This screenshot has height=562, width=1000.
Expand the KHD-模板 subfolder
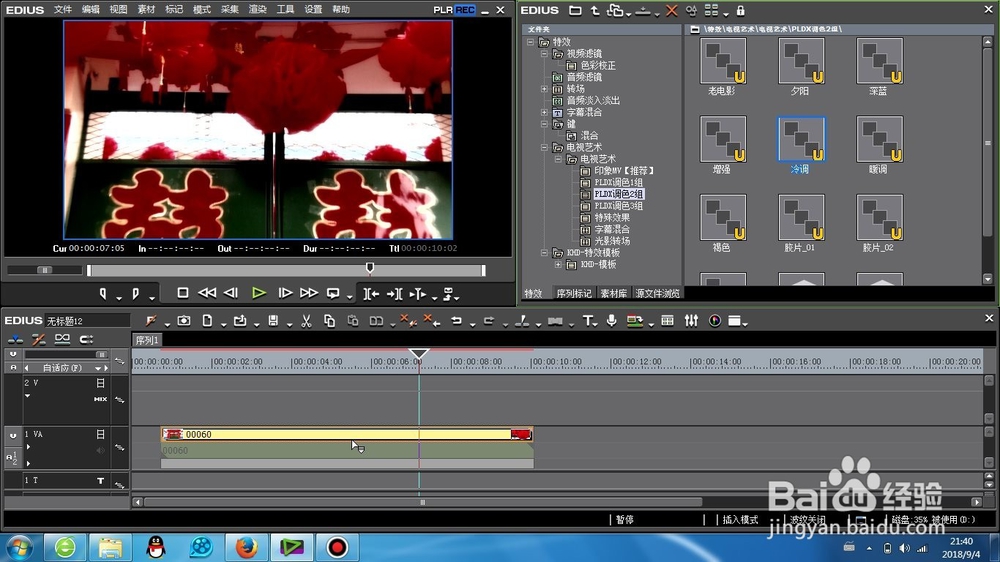click(558, 265)
